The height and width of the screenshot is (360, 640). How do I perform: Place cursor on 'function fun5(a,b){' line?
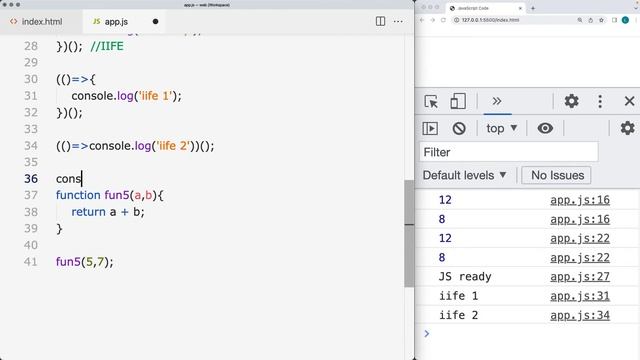[110, 195]
